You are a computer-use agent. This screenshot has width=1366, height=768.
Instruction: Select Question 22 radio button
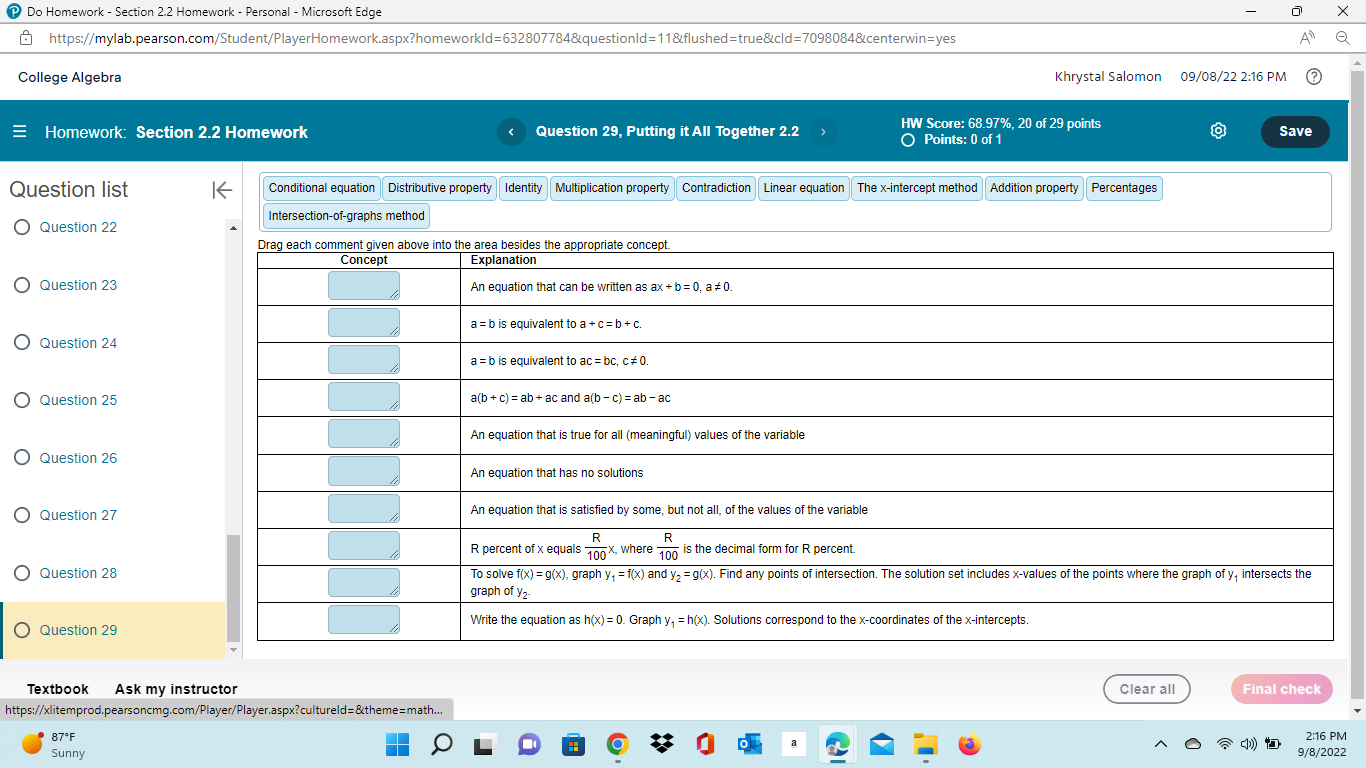click(x=22, y=227)
